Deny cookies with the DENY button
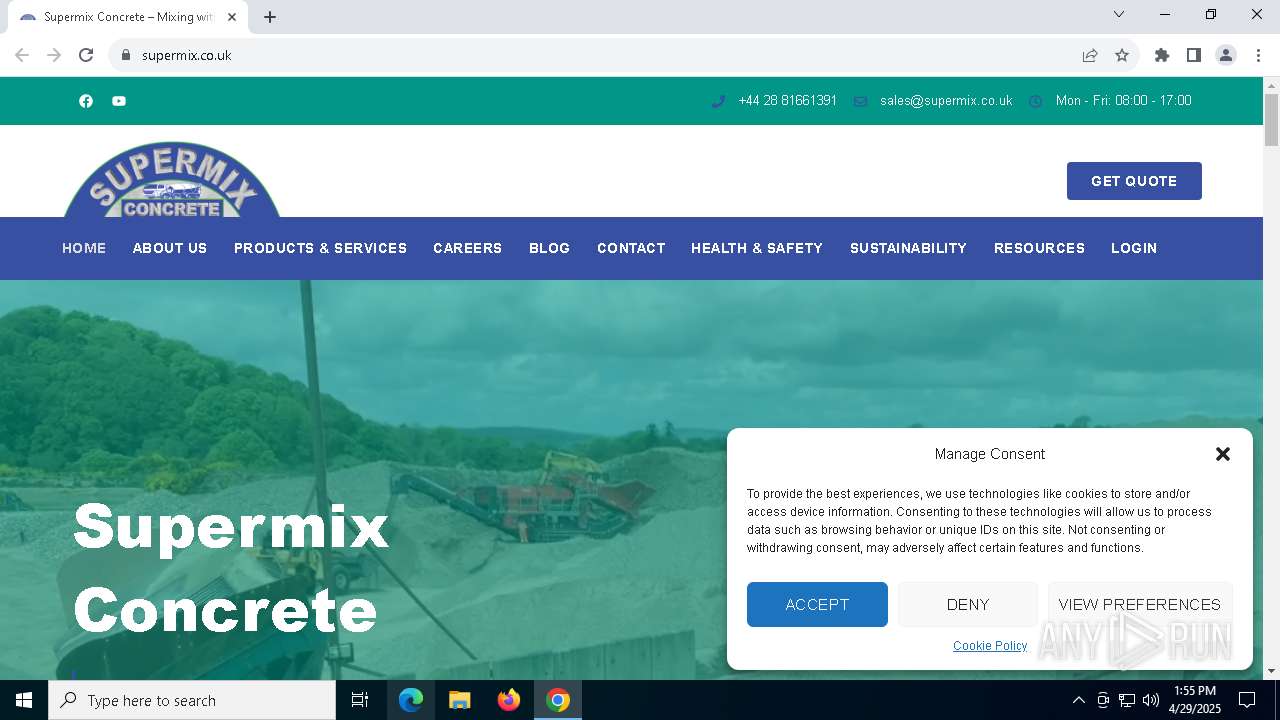Image resolution: width=1280 pixels, height=720 pixels. (968, 604)
